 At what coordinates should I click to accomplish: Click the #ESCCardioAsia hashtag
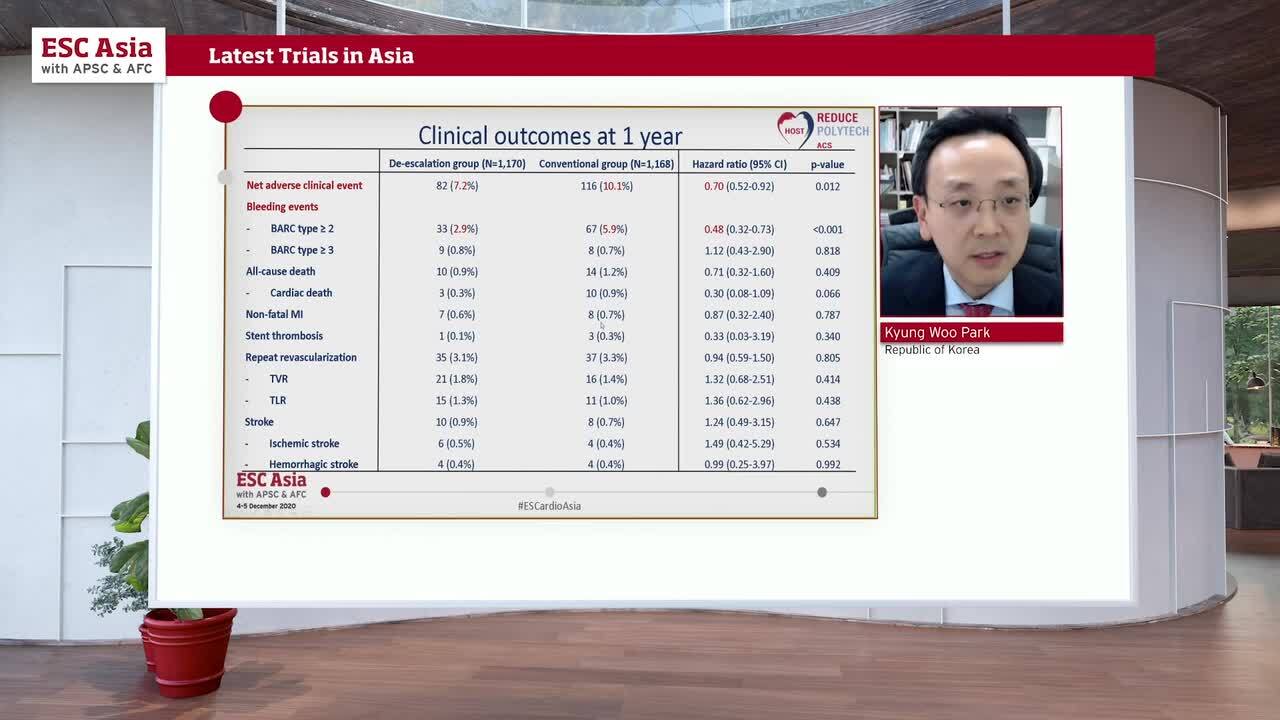point(549,506)
